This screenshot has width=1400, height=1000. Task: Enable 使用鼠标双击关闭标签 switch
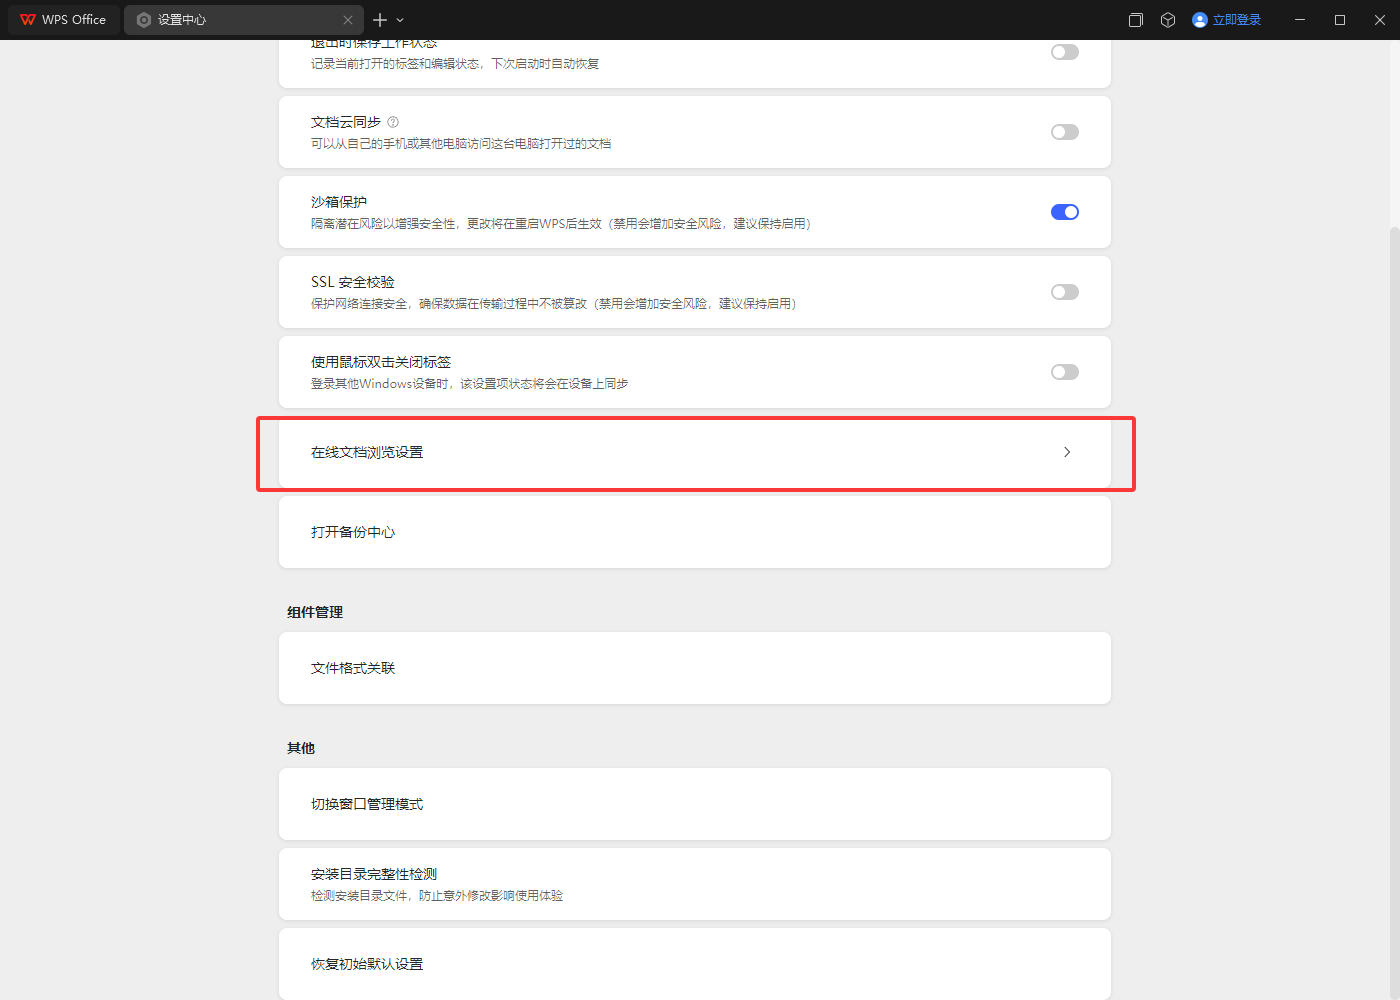coord(1065,372)
